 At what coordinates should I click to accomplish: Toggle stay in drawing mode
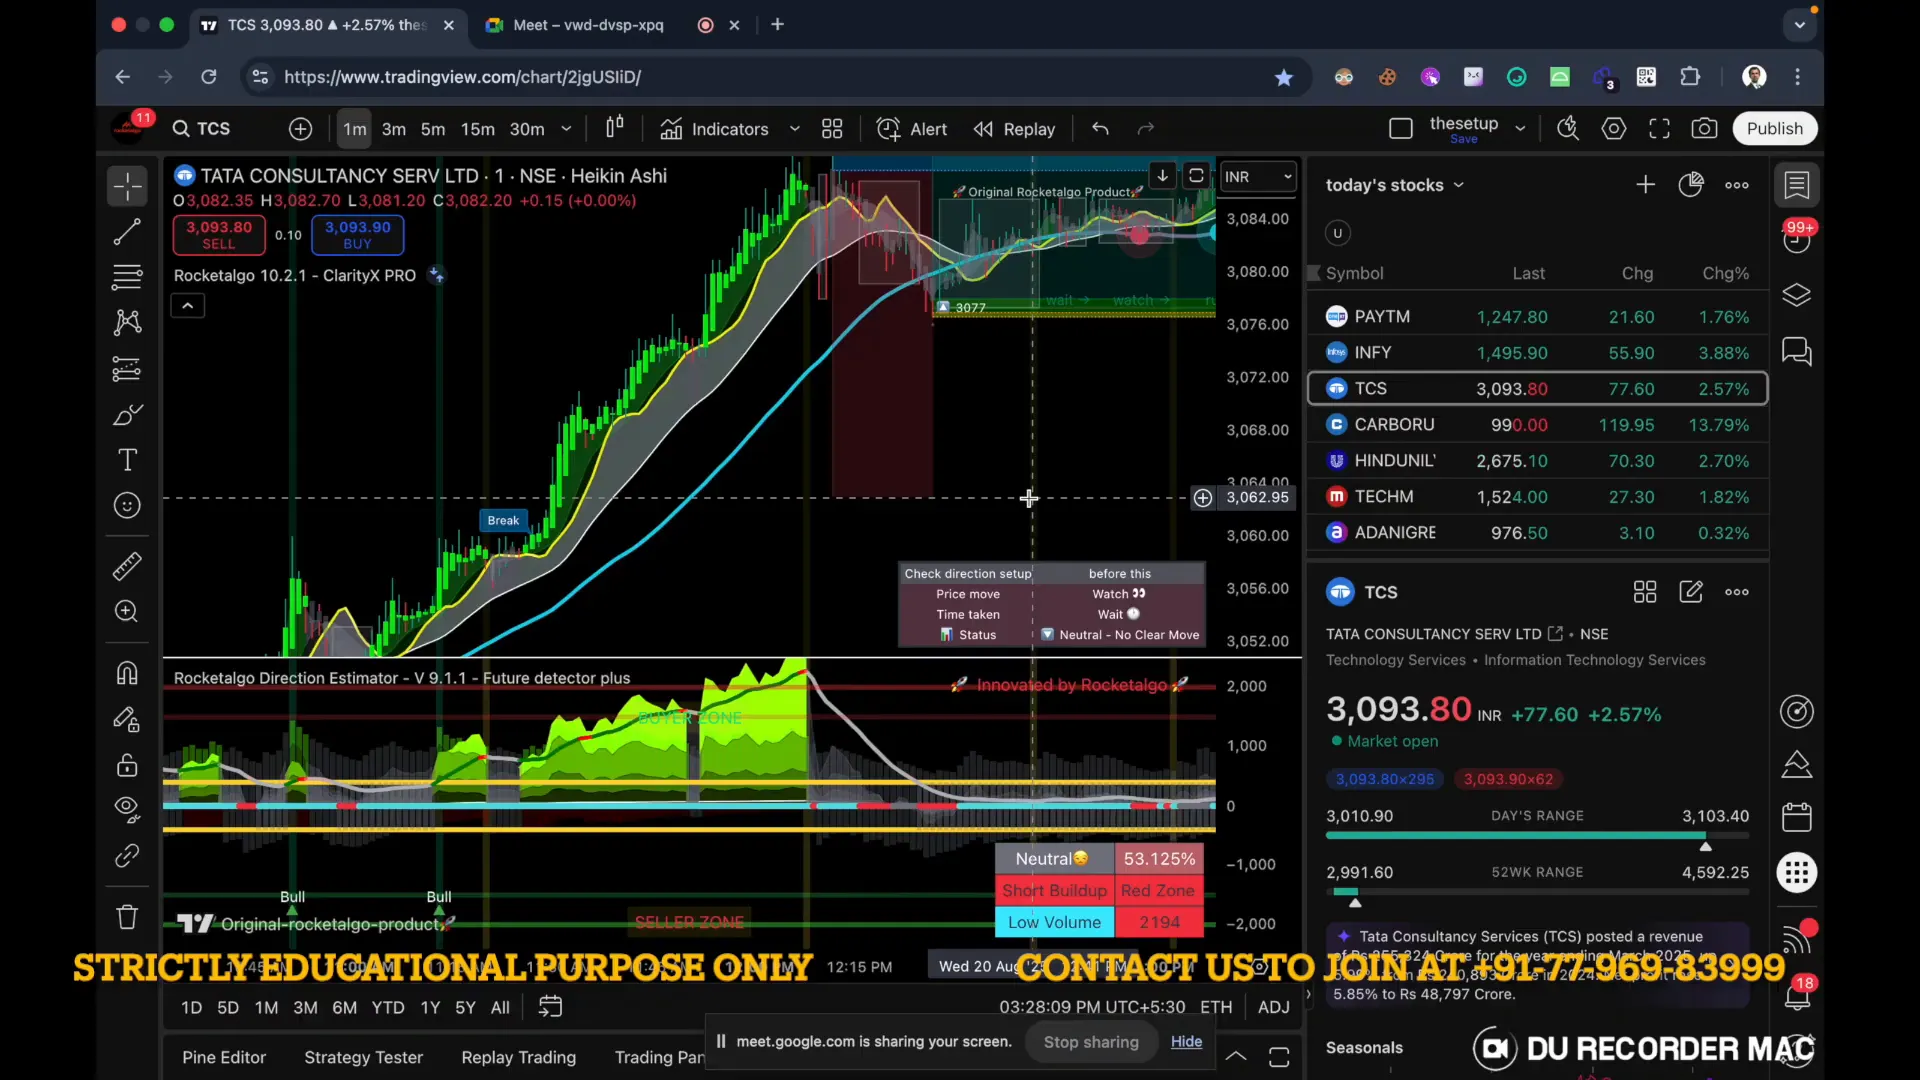tap(127, 719)
